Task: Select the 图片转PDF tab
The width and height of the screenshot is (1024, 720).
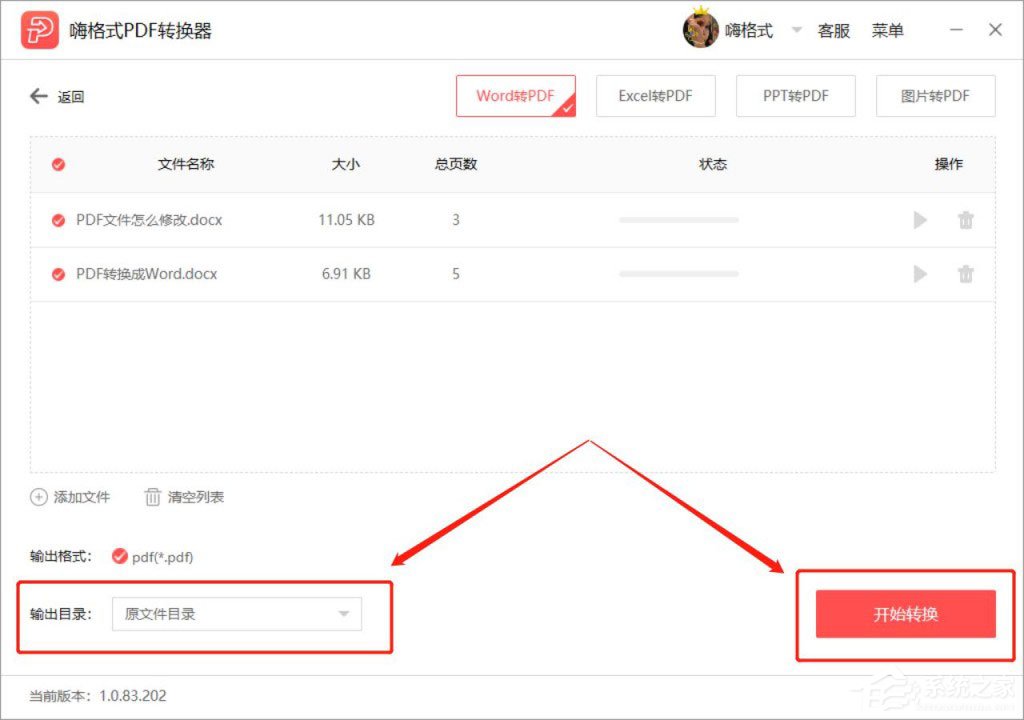Action: pos(935,96)
